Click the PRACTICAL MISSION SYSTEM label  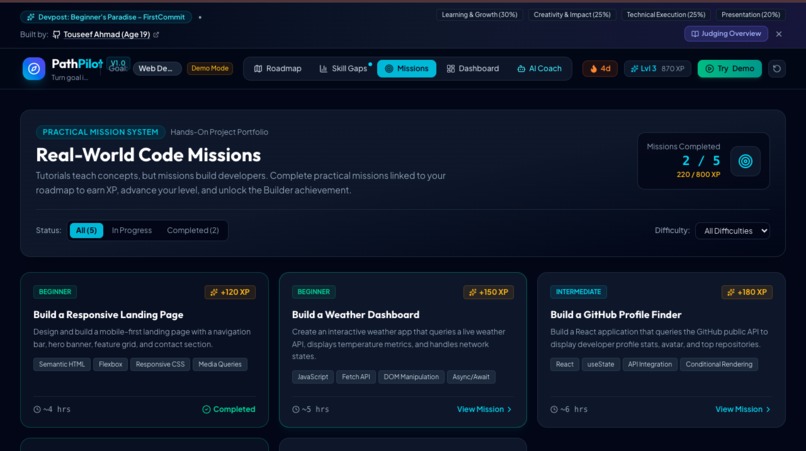pyautogui.click(x=100, y=132)
